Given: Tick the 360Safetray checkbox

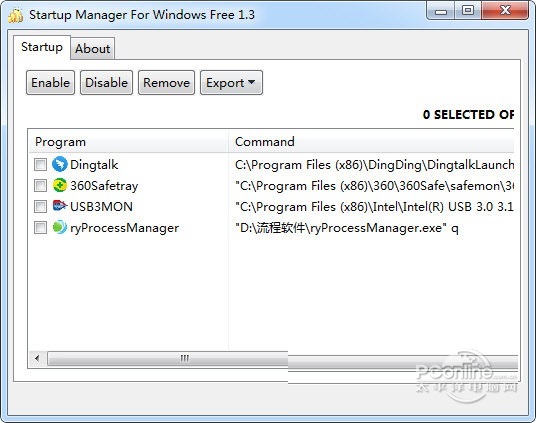Looking at the screenshot, I should [x=40, y=186].
